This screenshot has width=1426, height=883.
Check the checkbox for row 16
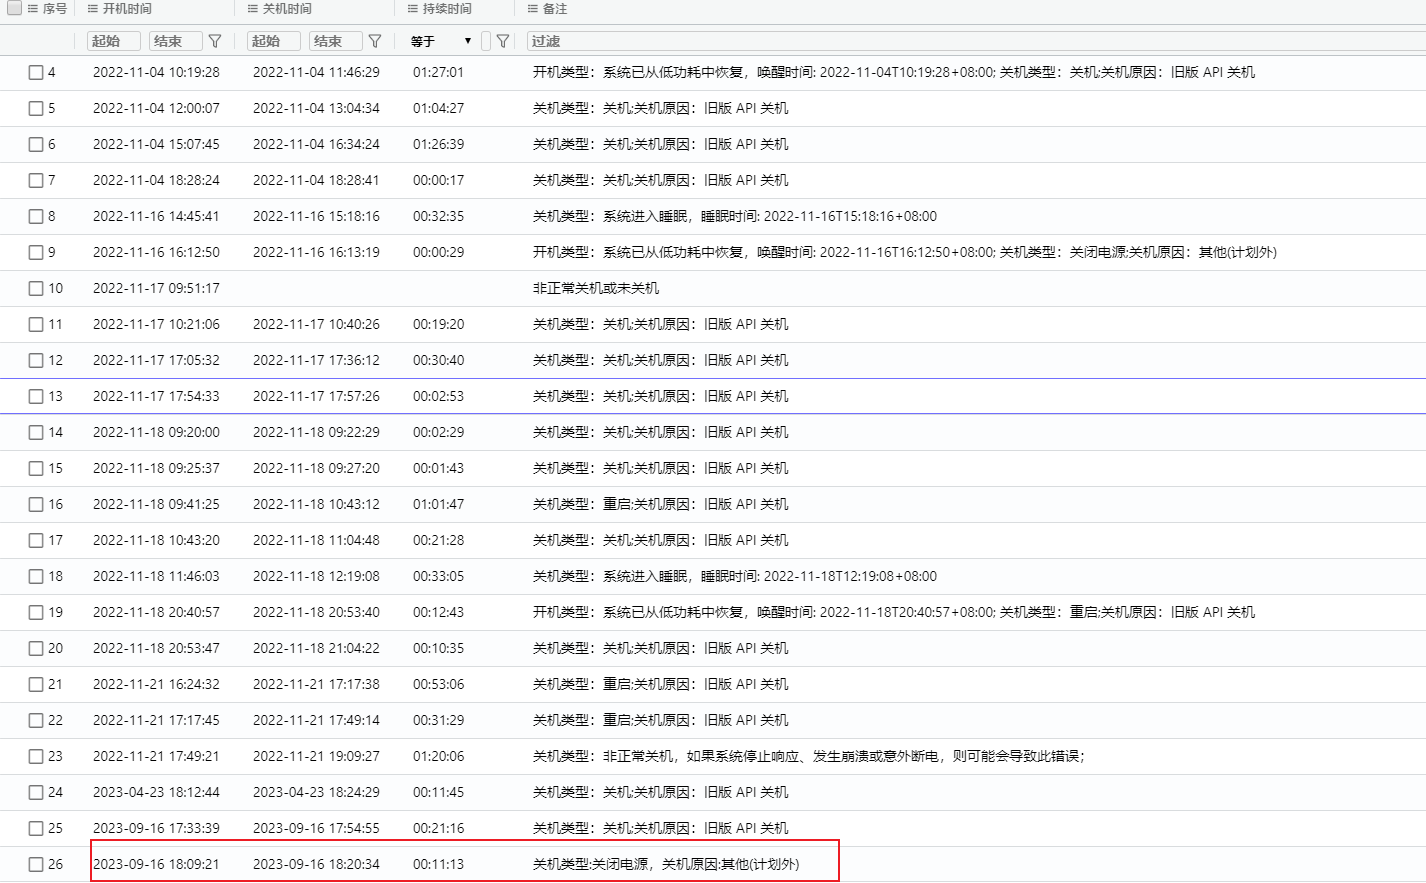(36, 504)
